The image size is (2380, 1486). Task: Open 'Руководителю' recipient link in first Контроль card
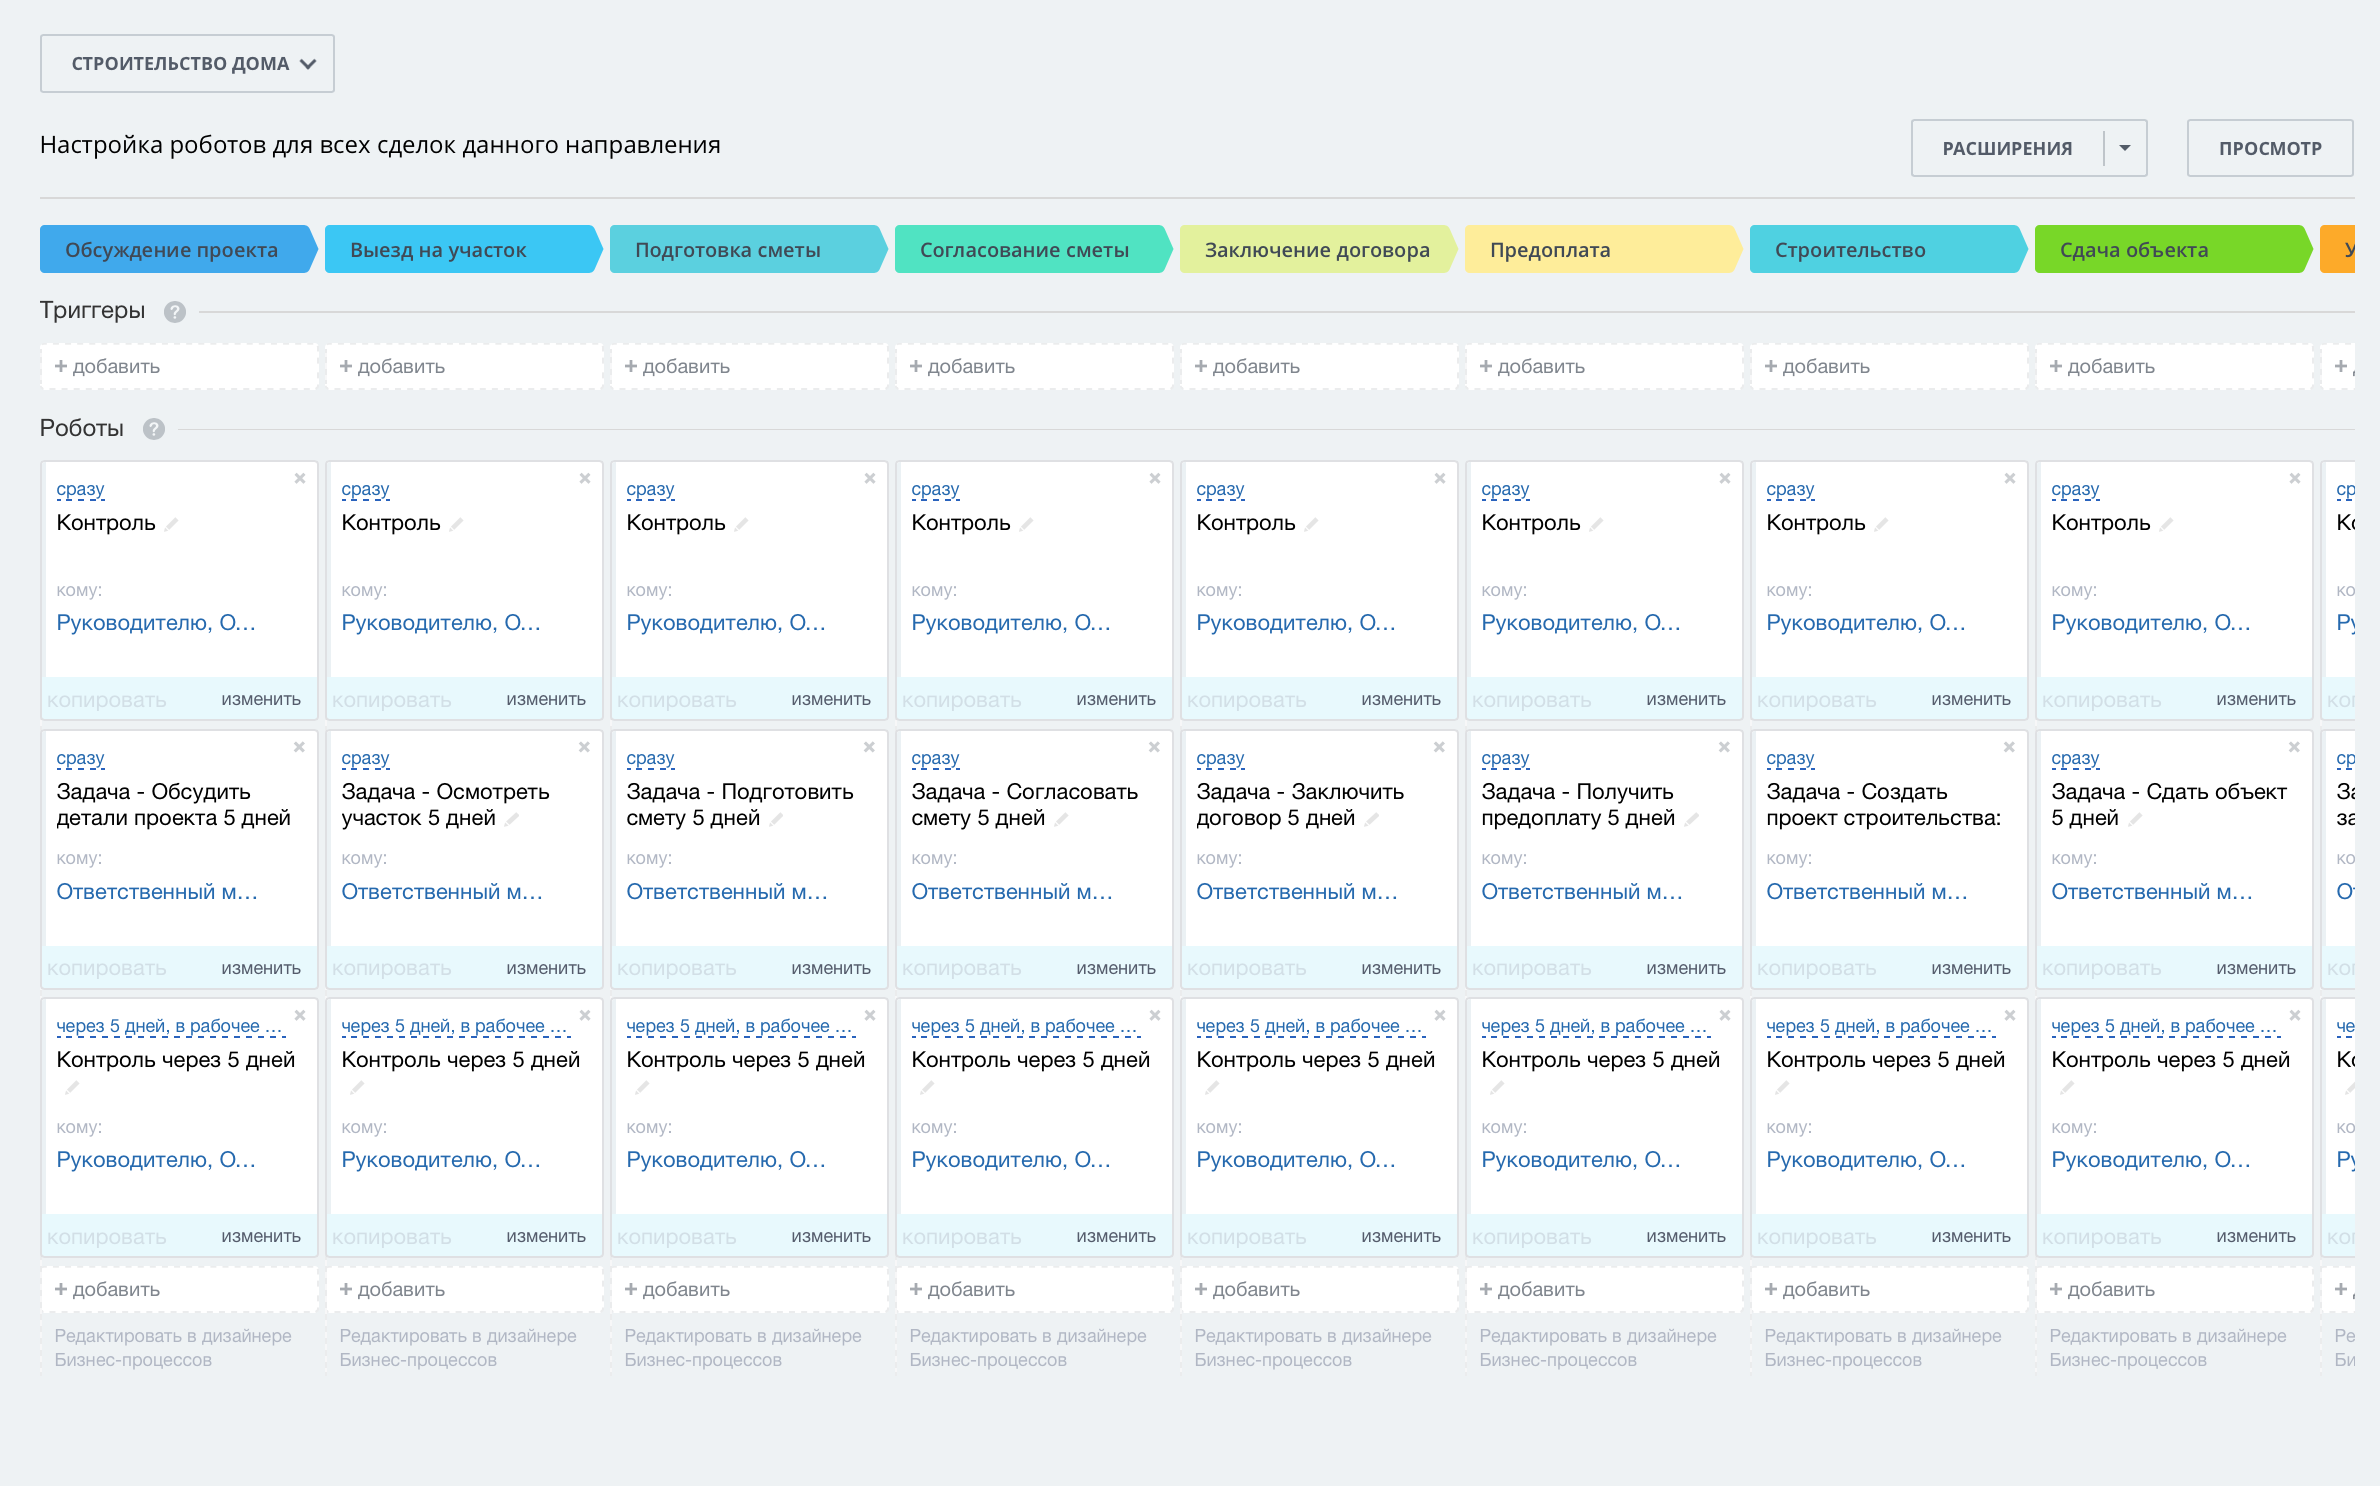click(156, 623)
